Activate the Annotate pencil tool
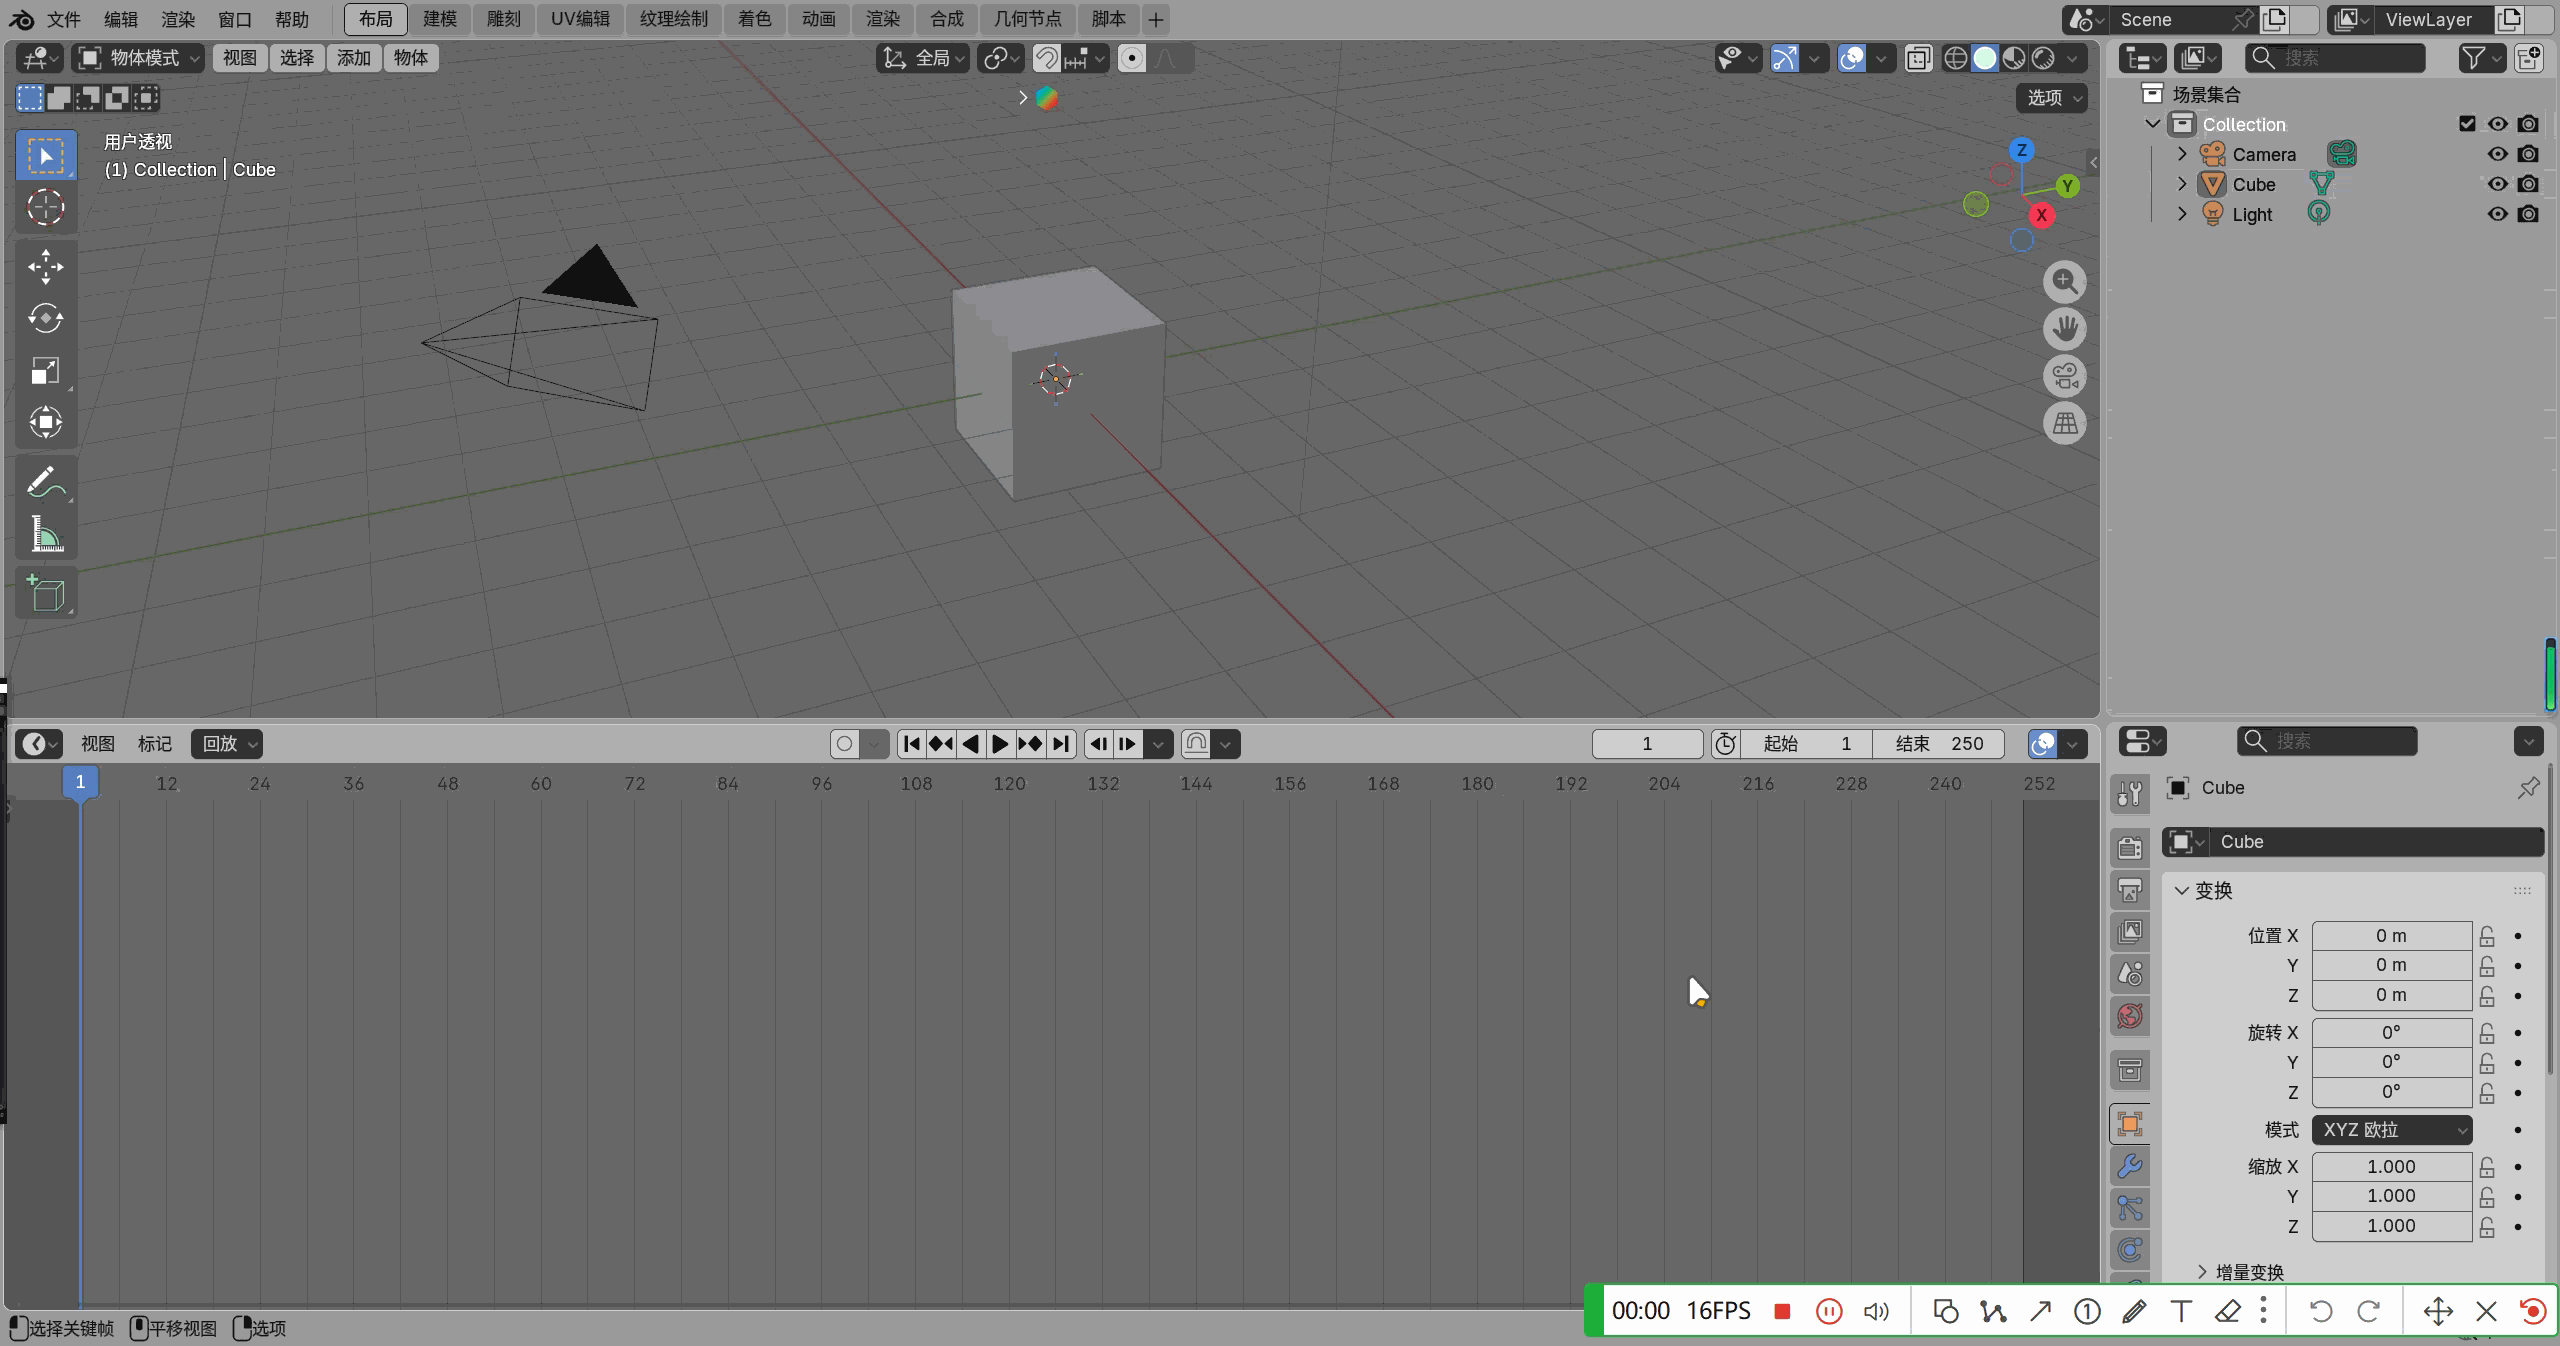The image size is (2560, 1346). (45, 482)
